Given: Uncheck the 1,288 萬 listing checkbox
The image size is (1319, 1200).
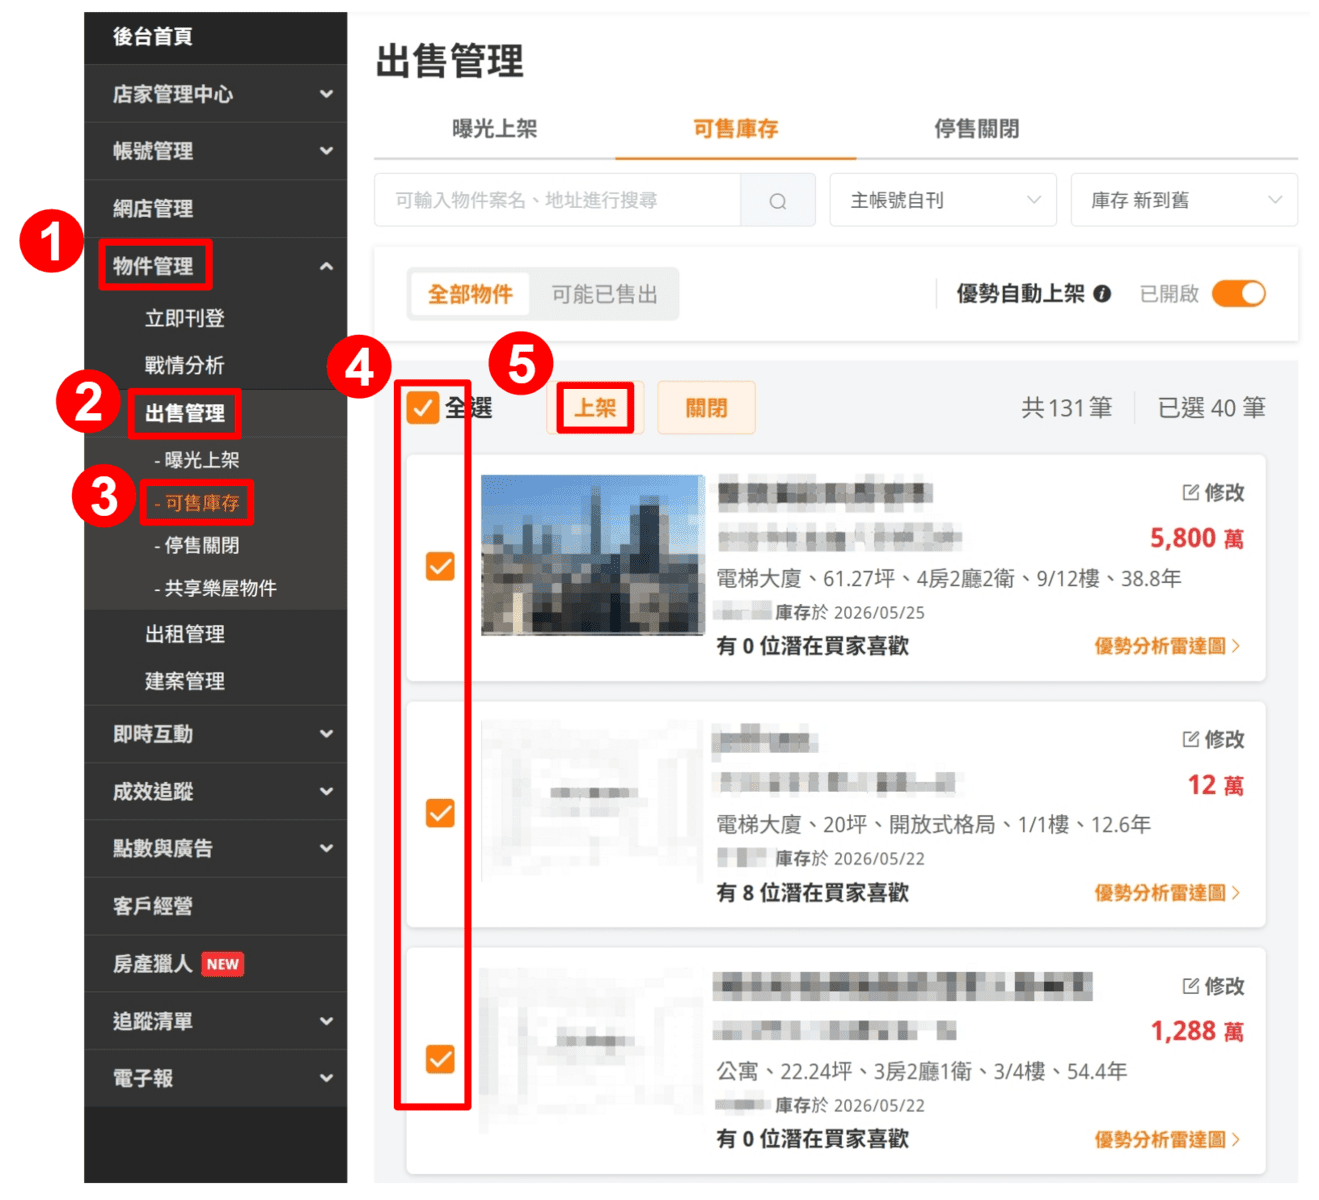Looking at the screenshot, I should click(440, 1059).
